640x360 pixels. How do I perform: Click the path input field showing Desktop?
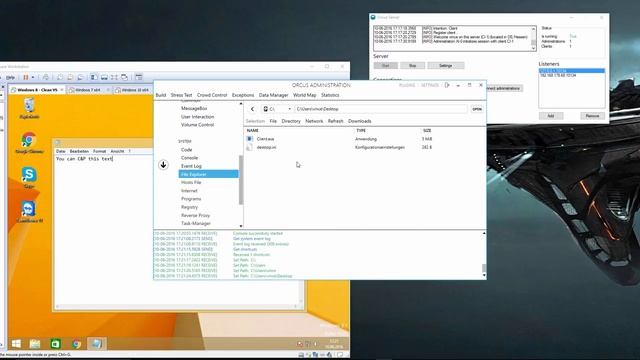(381, 109)
